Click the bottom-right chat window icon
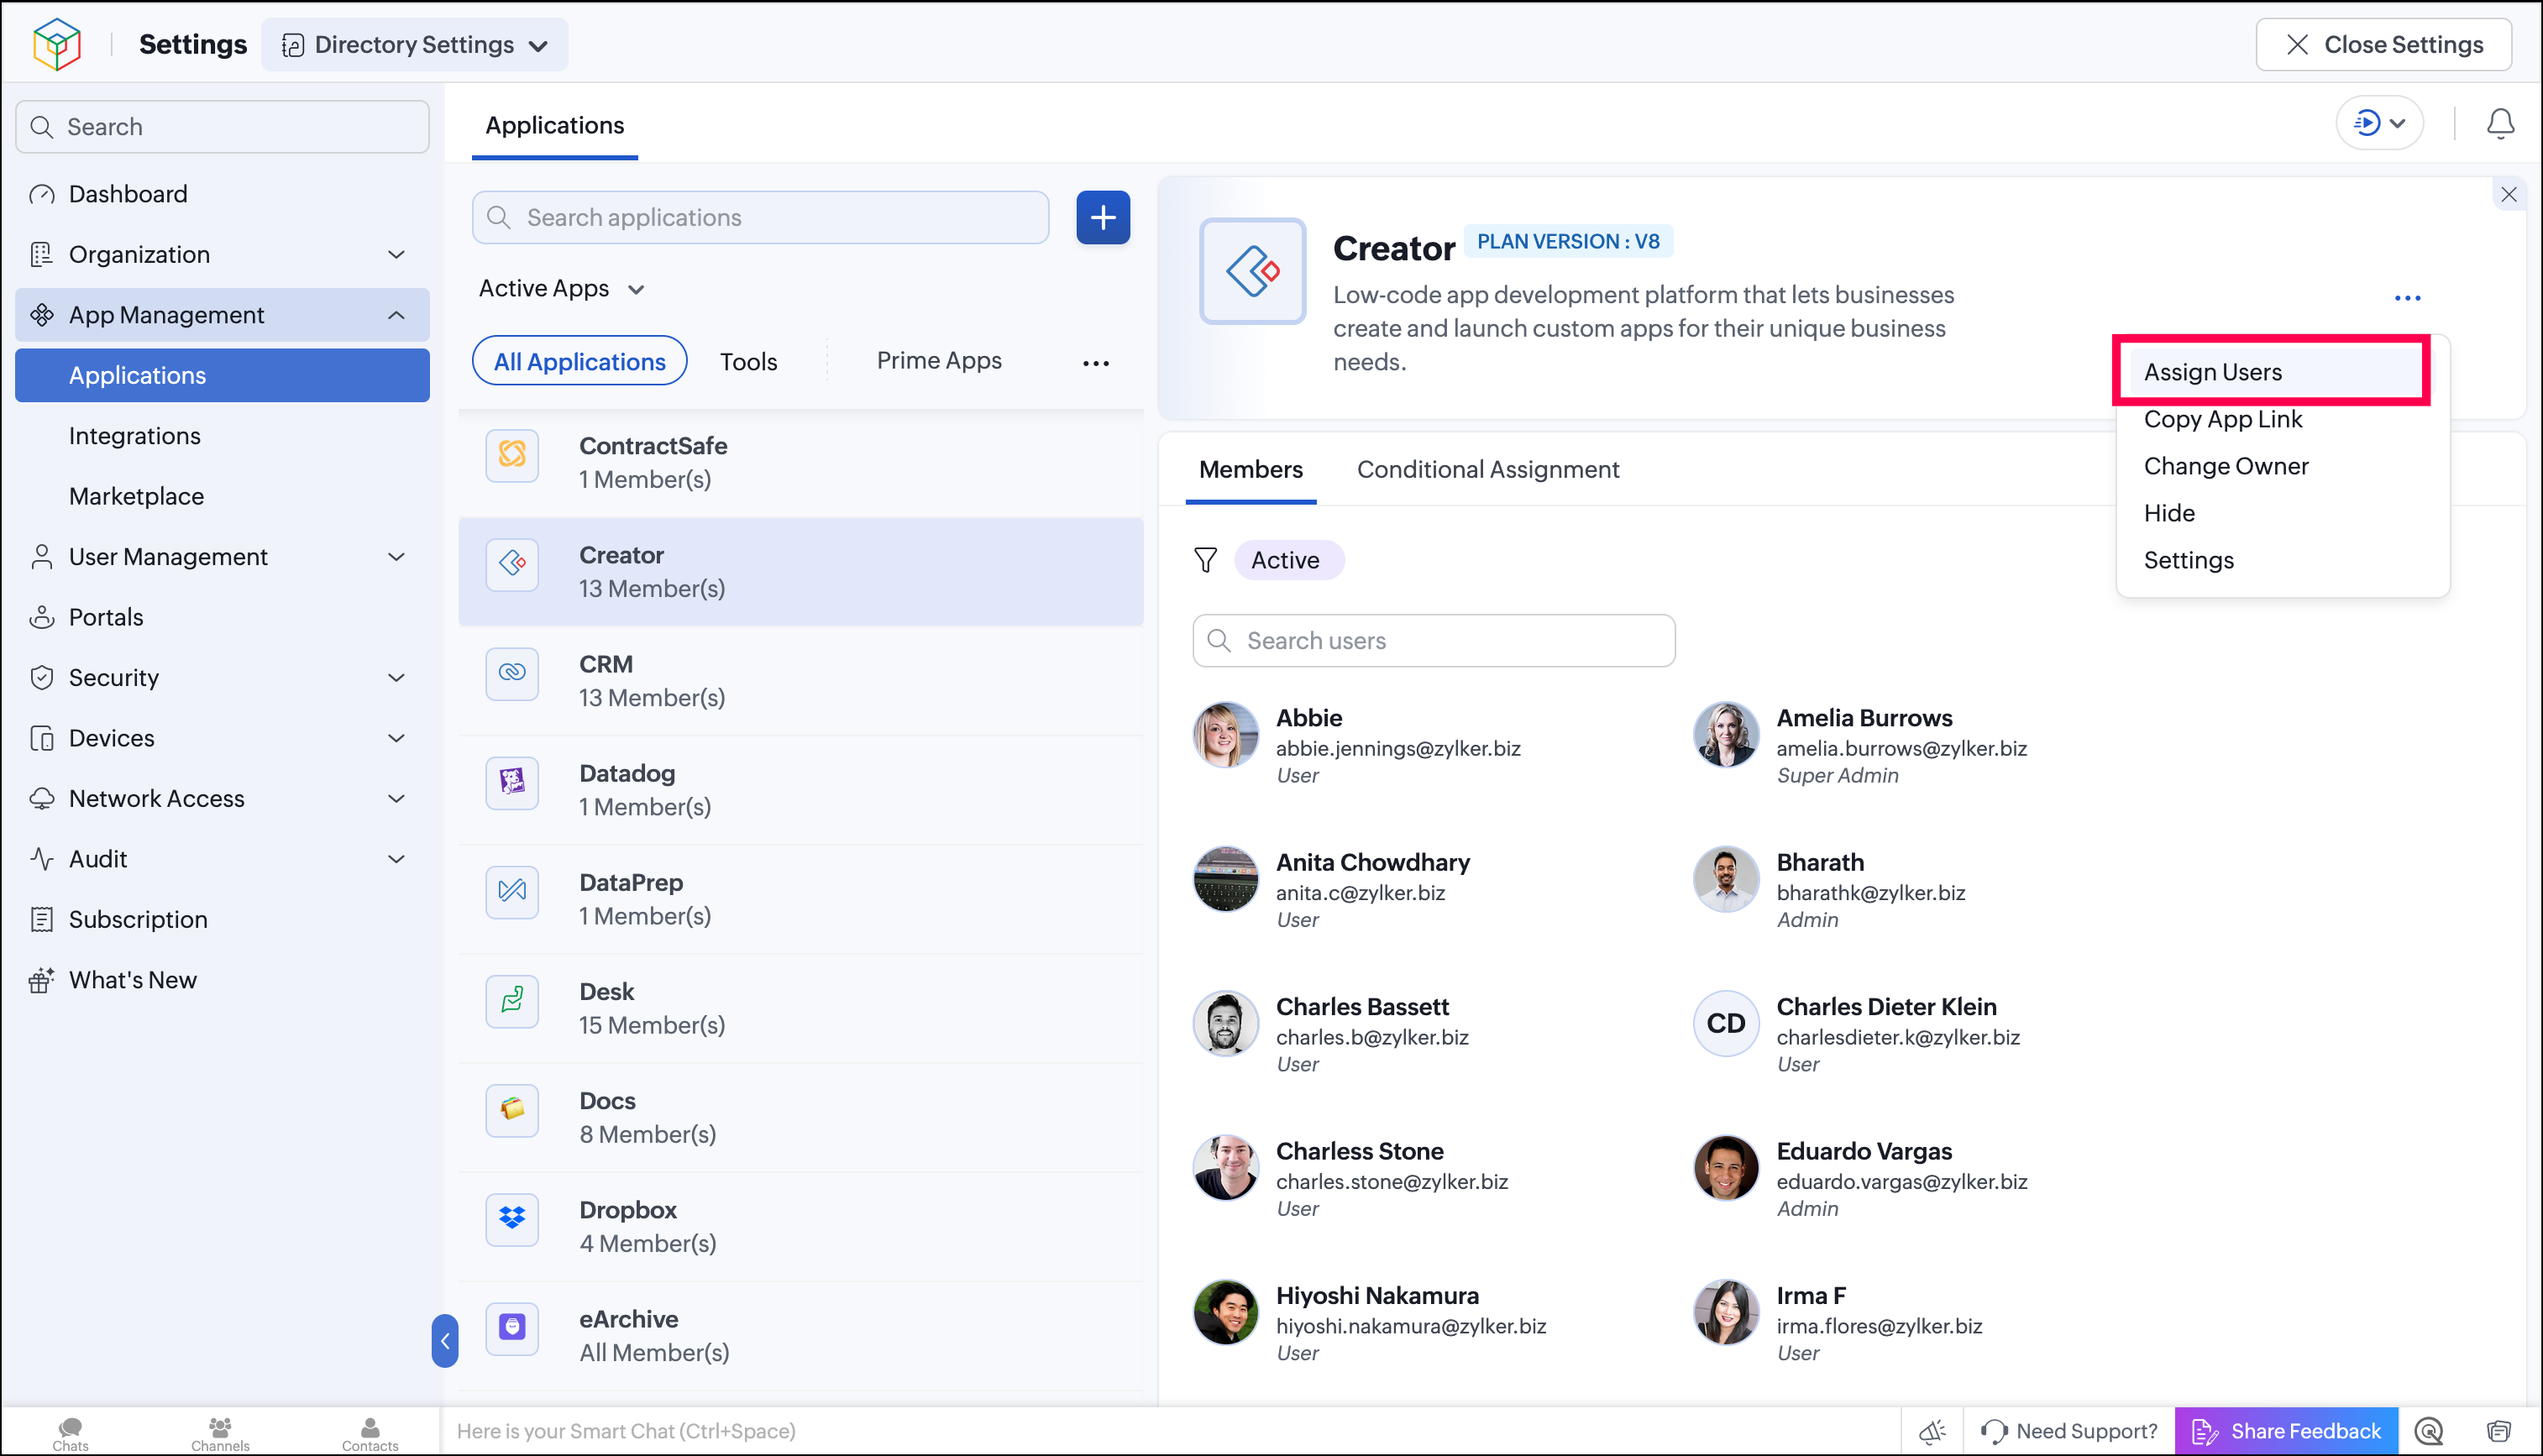 click(2499, 1431)
